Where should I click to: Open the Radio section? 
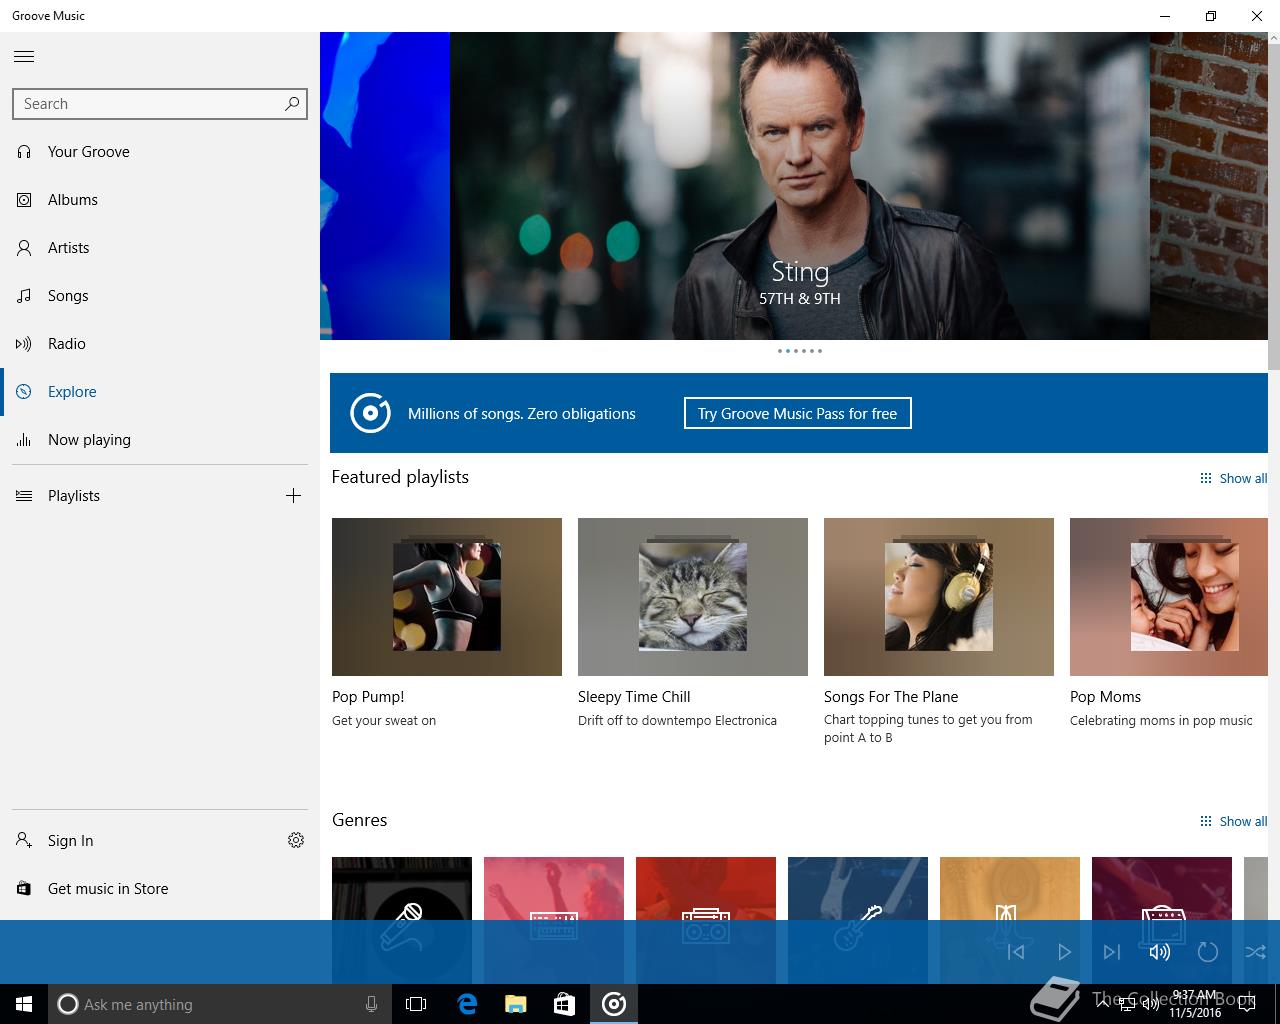click(67, 344)
